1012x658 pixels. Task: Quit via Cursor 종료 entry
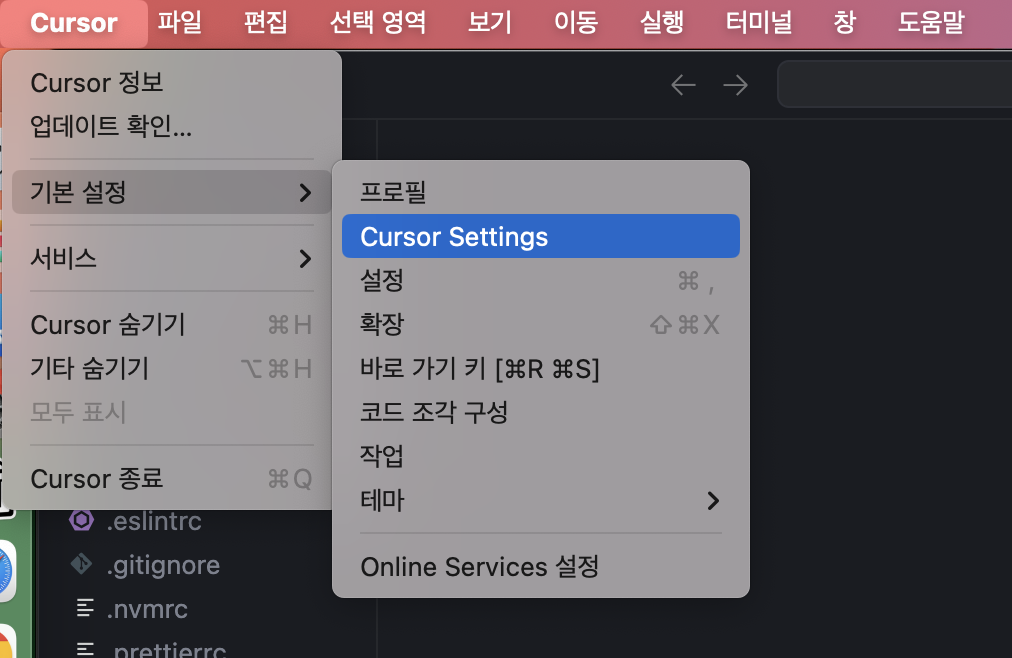pos(172,479)
